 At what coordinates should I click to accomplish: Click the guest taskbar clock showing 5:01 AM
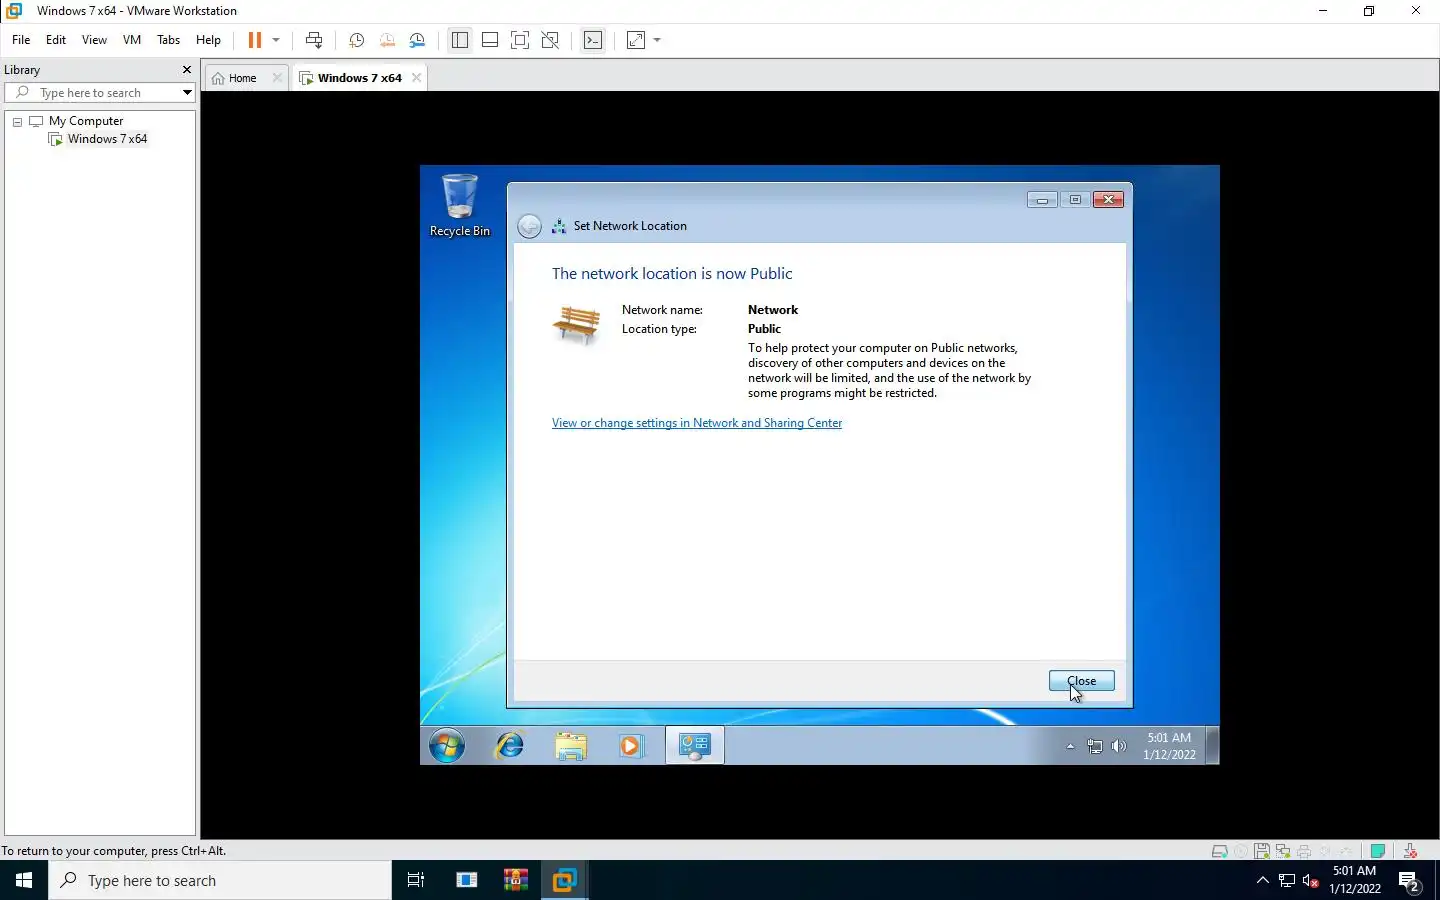coord(1169,746)
